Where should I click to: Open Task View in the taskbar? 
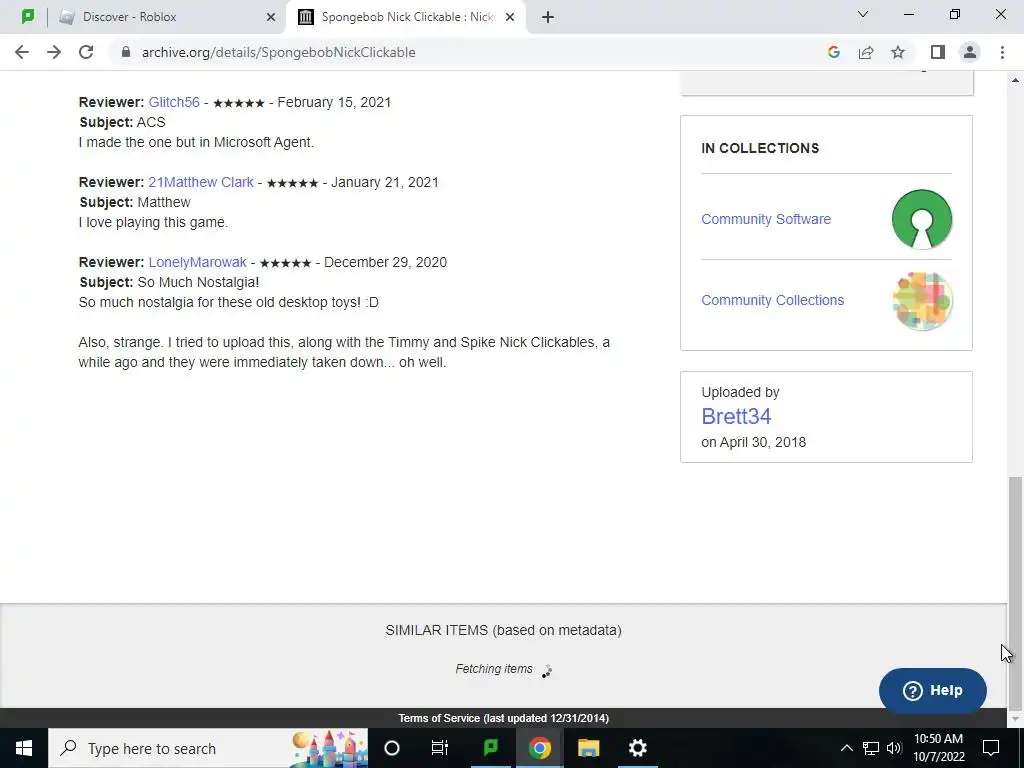[x=440, y=748]
